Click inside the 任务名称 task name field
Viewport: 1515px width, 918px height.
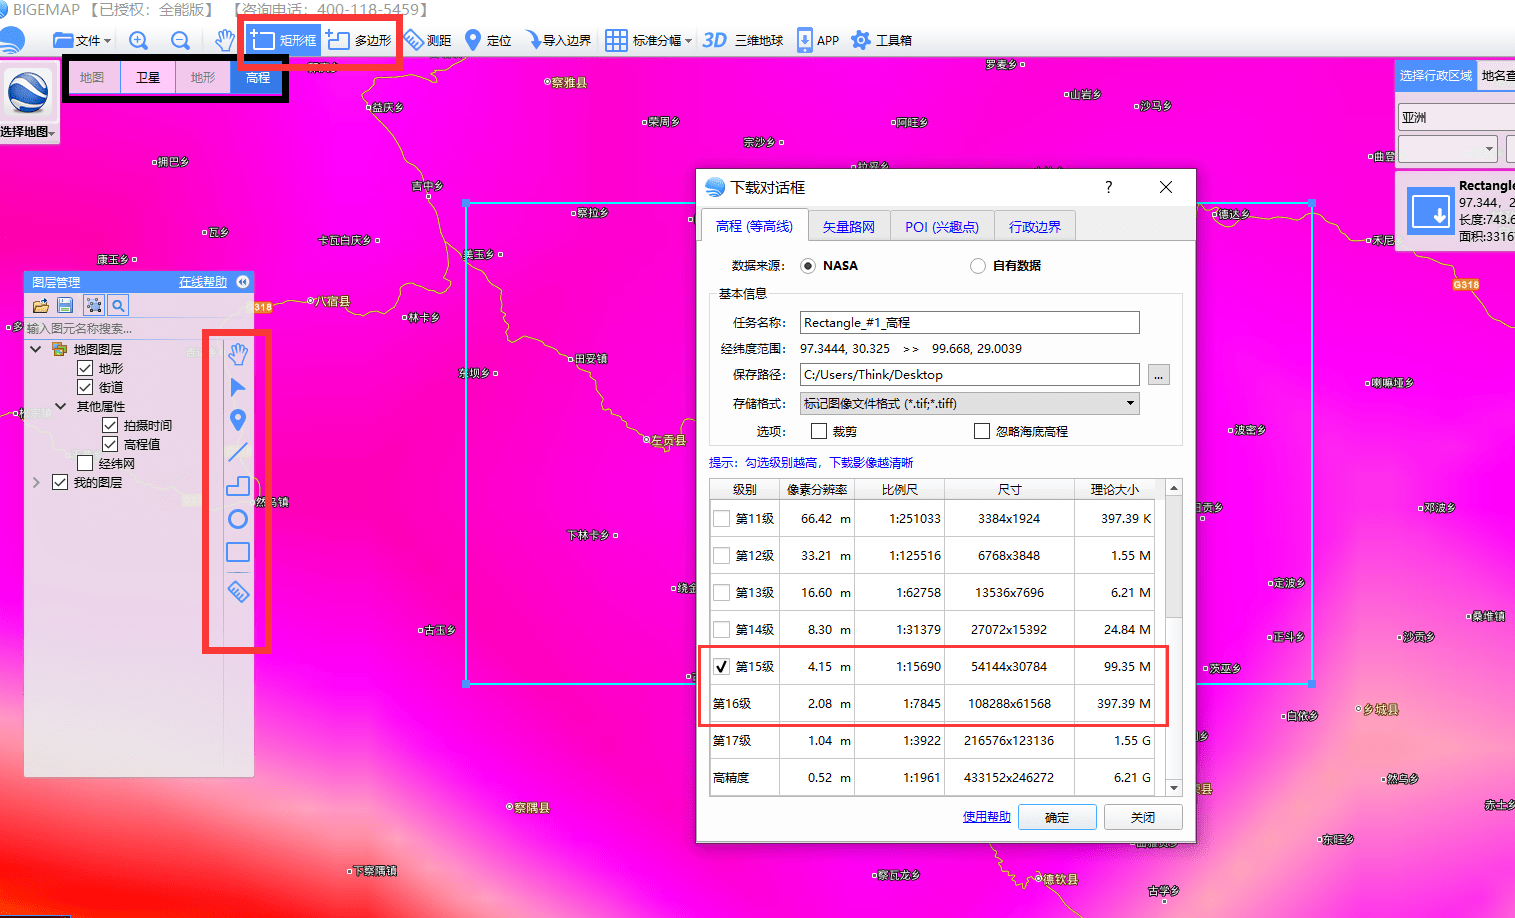click(969, 323)
